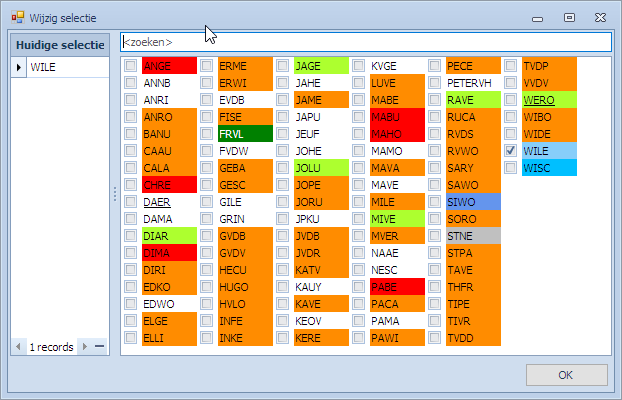The height and width of the screenshot is (400, 622).
Task: Click the blue SIWO label
Action: (x=473, y=202)
